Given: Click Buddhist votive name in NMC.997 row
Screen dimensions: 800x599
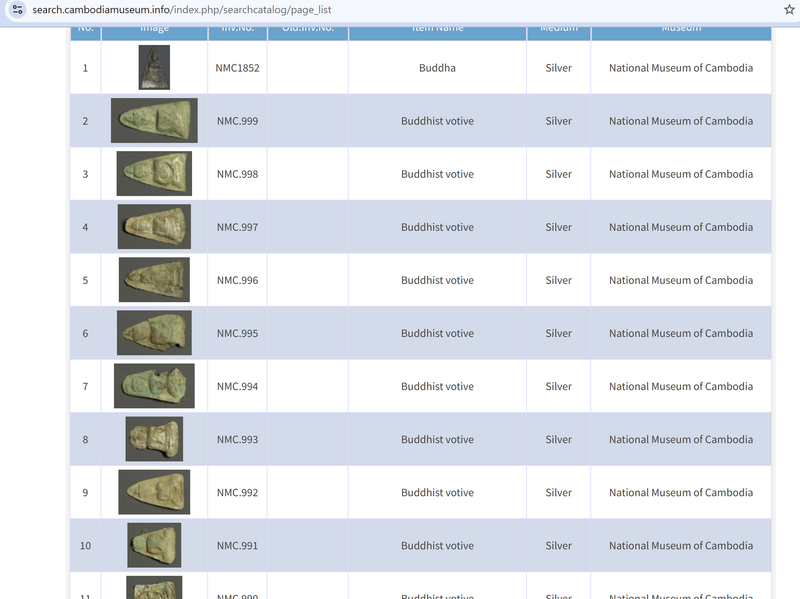Looking at the screenshot, I should coord(437,227).
